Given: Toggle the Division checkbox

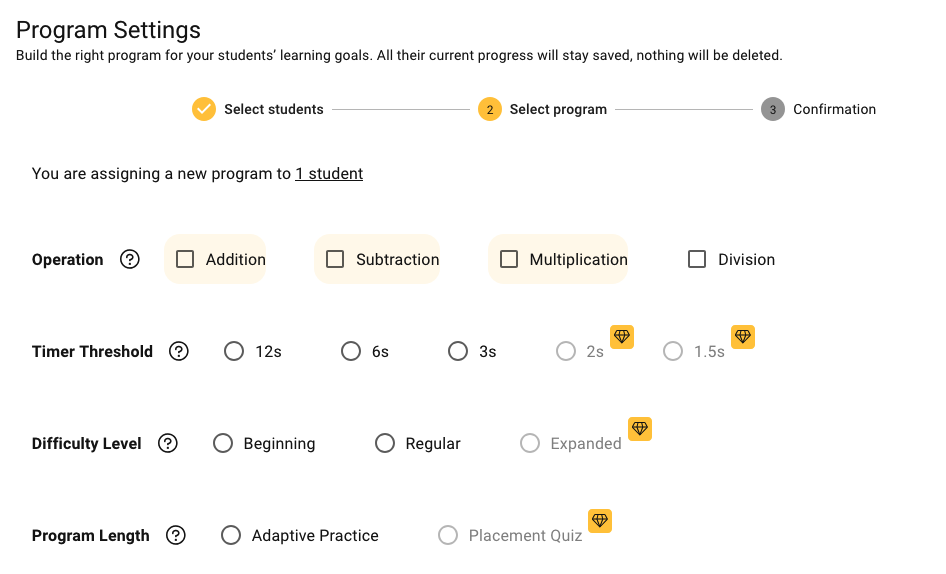Looking at the screenshot, I should [x=697, y=259].
